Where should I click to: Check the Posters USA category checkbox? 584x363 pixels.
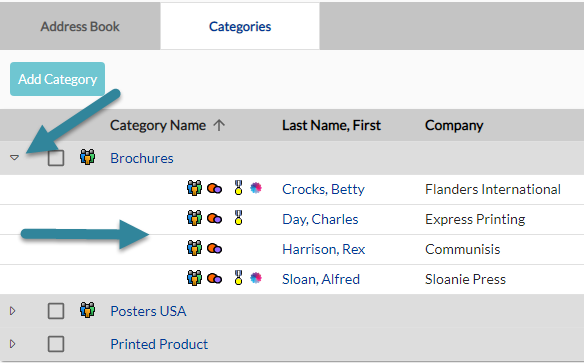click(x=56, y=311)
